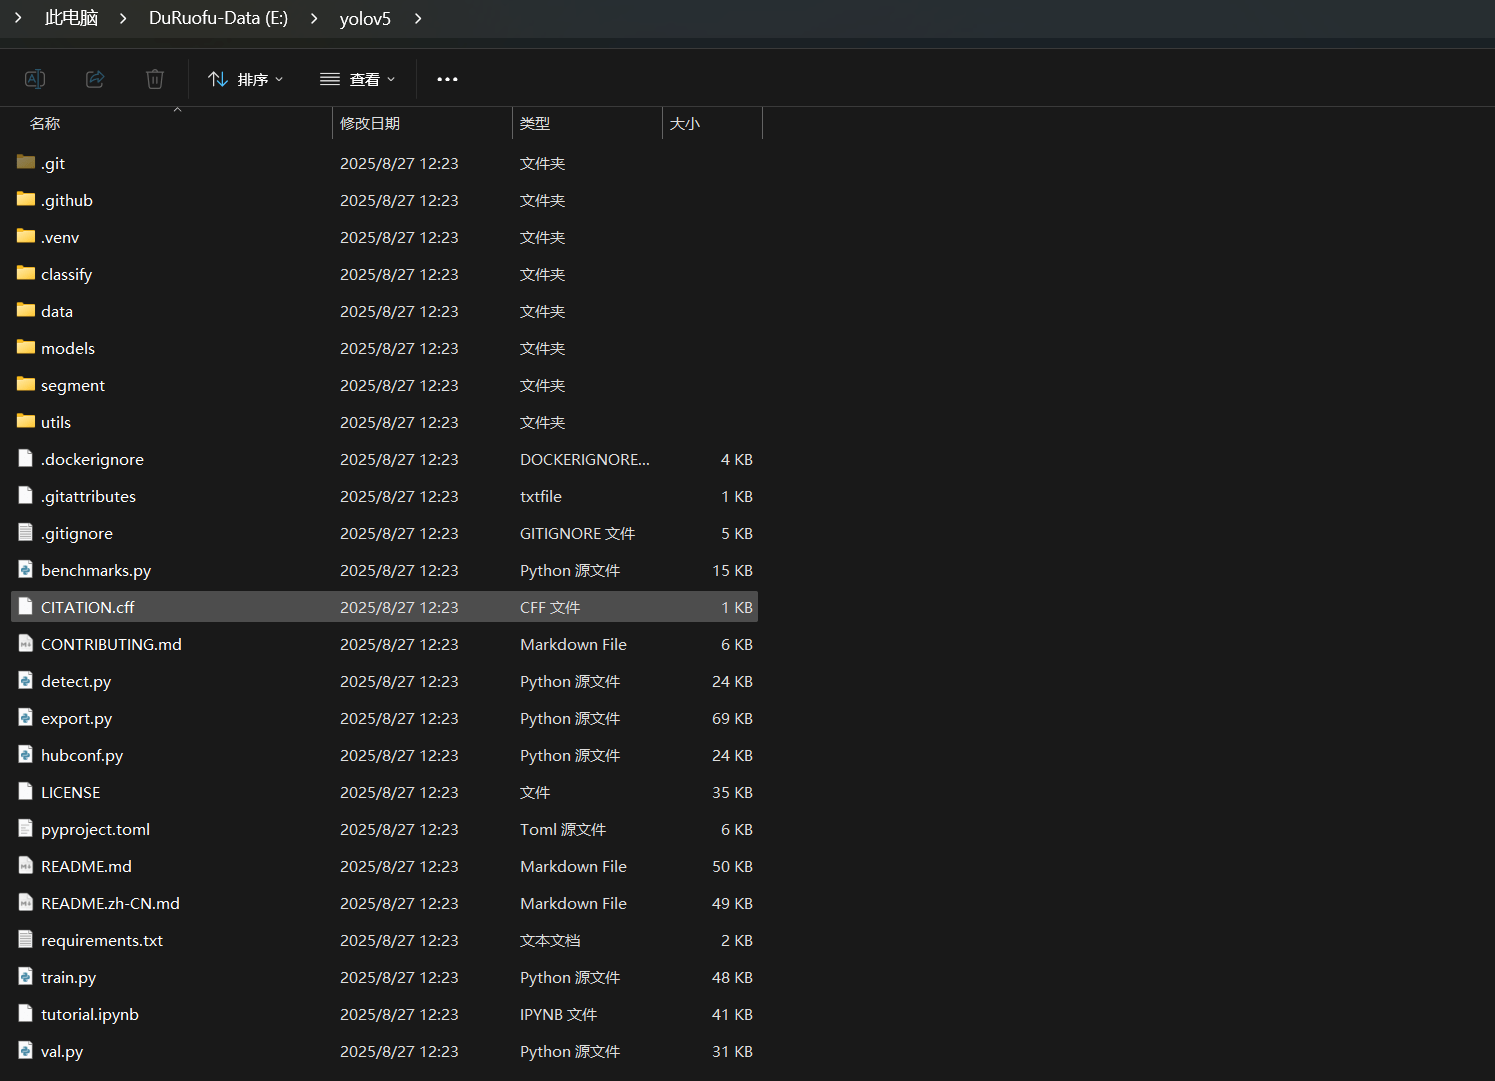Expand the chevron after yolov5 in path
This screenshot has width=1495, height=1081.
coord(418,18)
